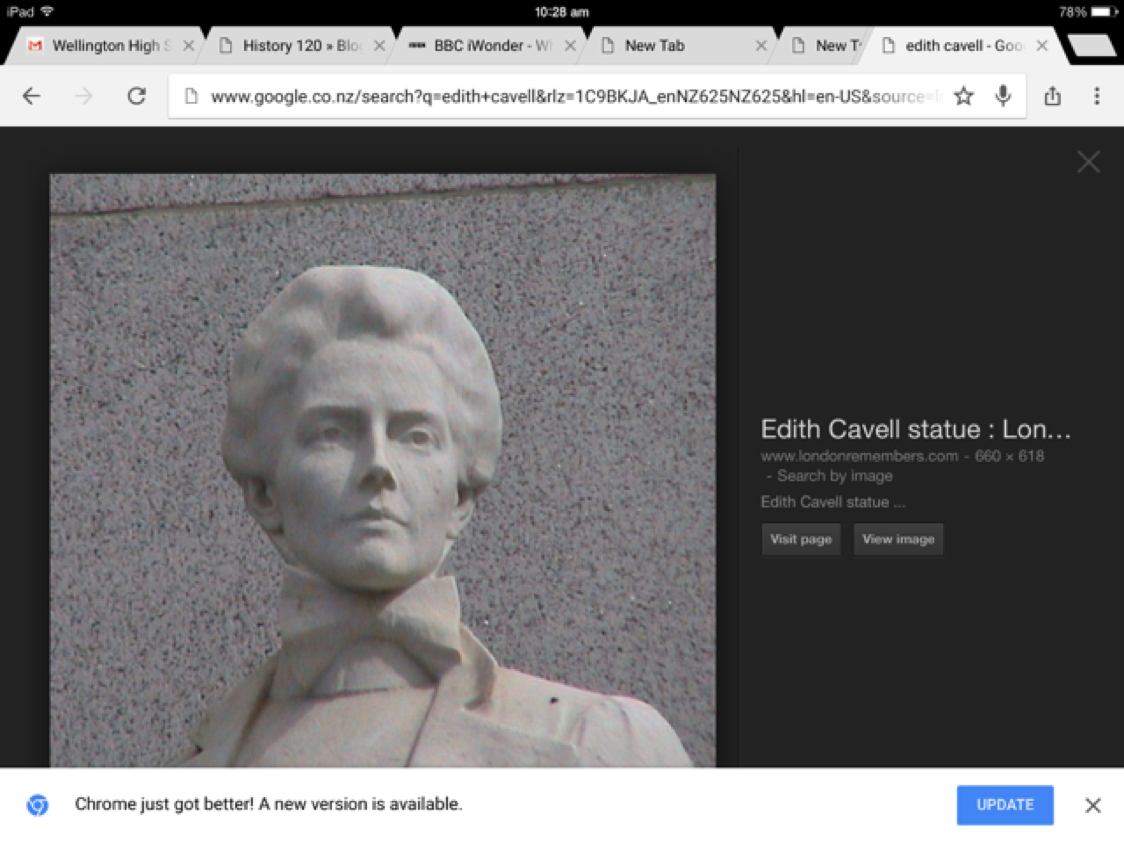Close the image preview panel
This screenshot has height=843, width=1124.
pyautogui.click(x=1088, y=162)
